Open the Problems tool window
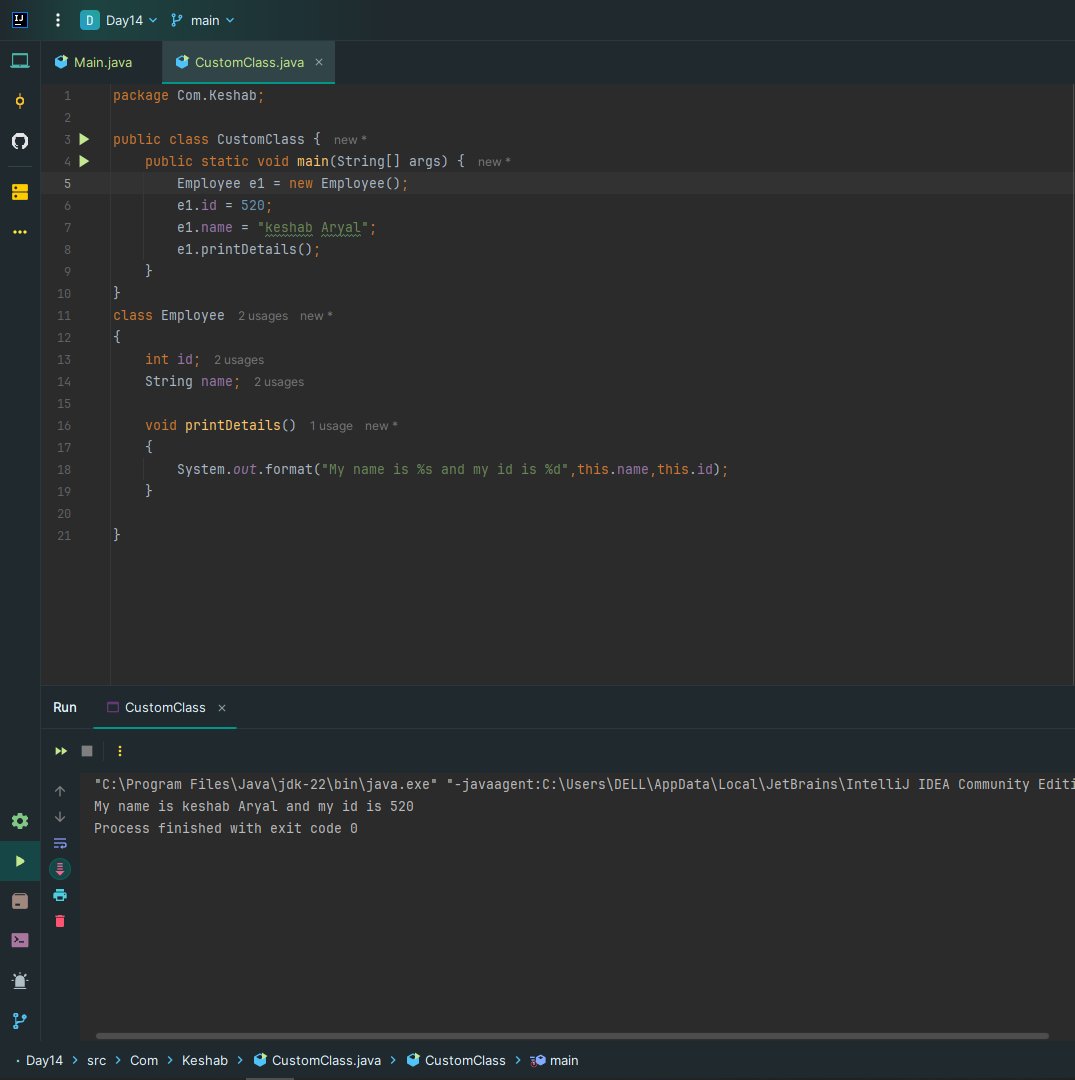1075x1080 pixels. click(x=20, y=981)
